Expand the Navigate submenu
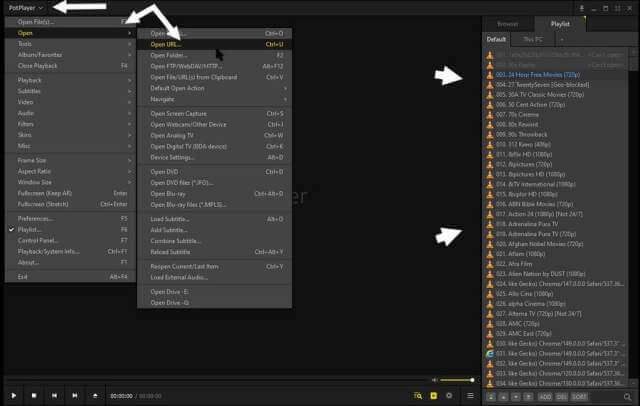This screenshot has width=640, height=406. click(x=214, y=99)
